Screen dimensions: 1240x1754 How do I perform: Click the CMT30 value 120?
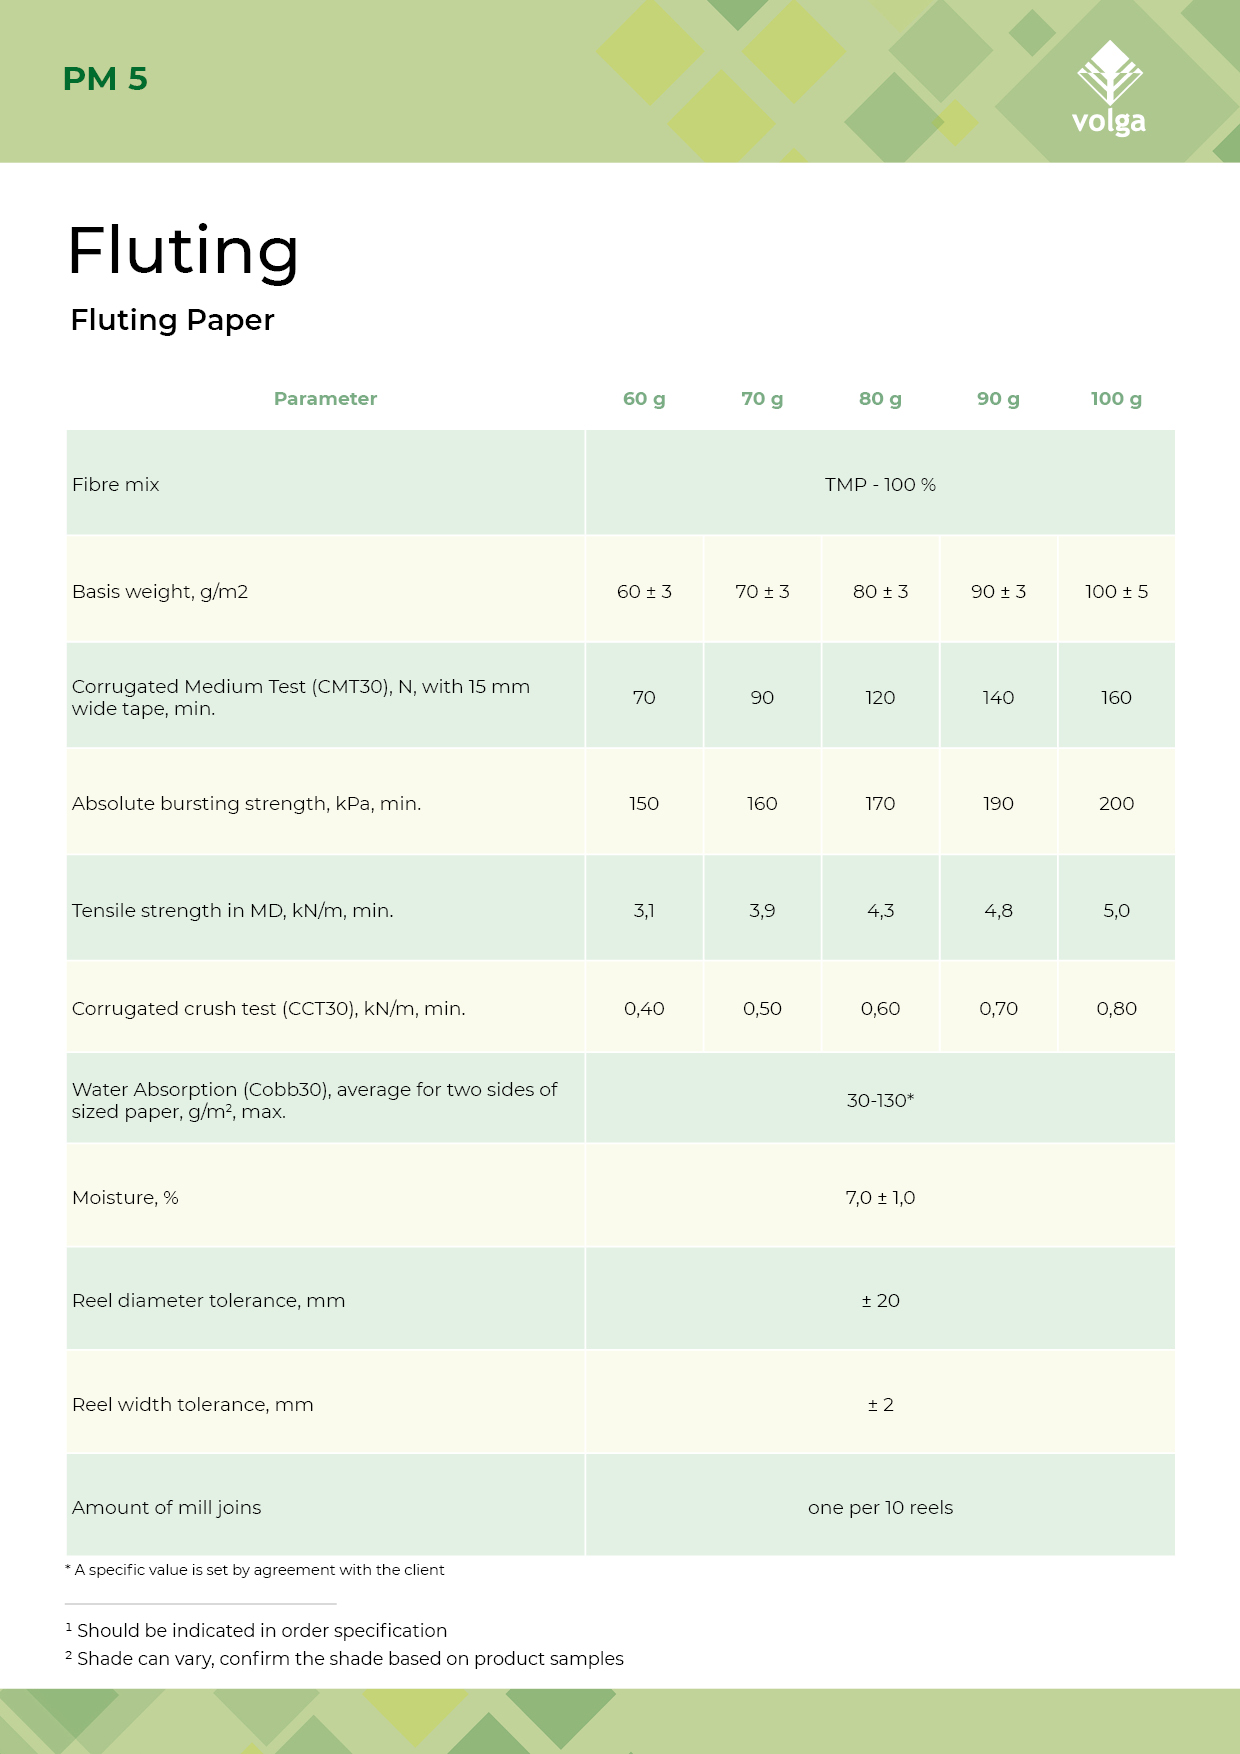880,697
